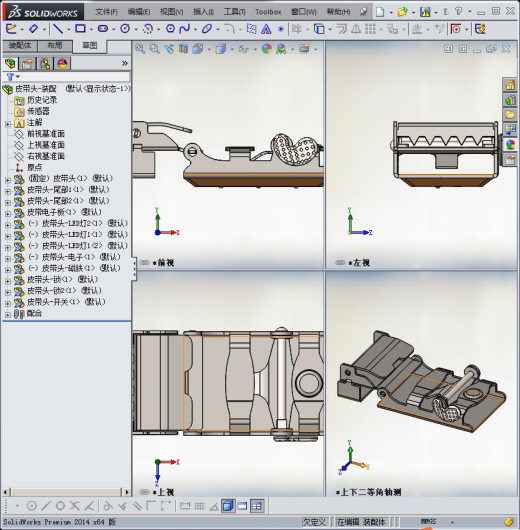Open the FeatureManager design tree tab
Screen dimensions: 520x530
(10, 64)
